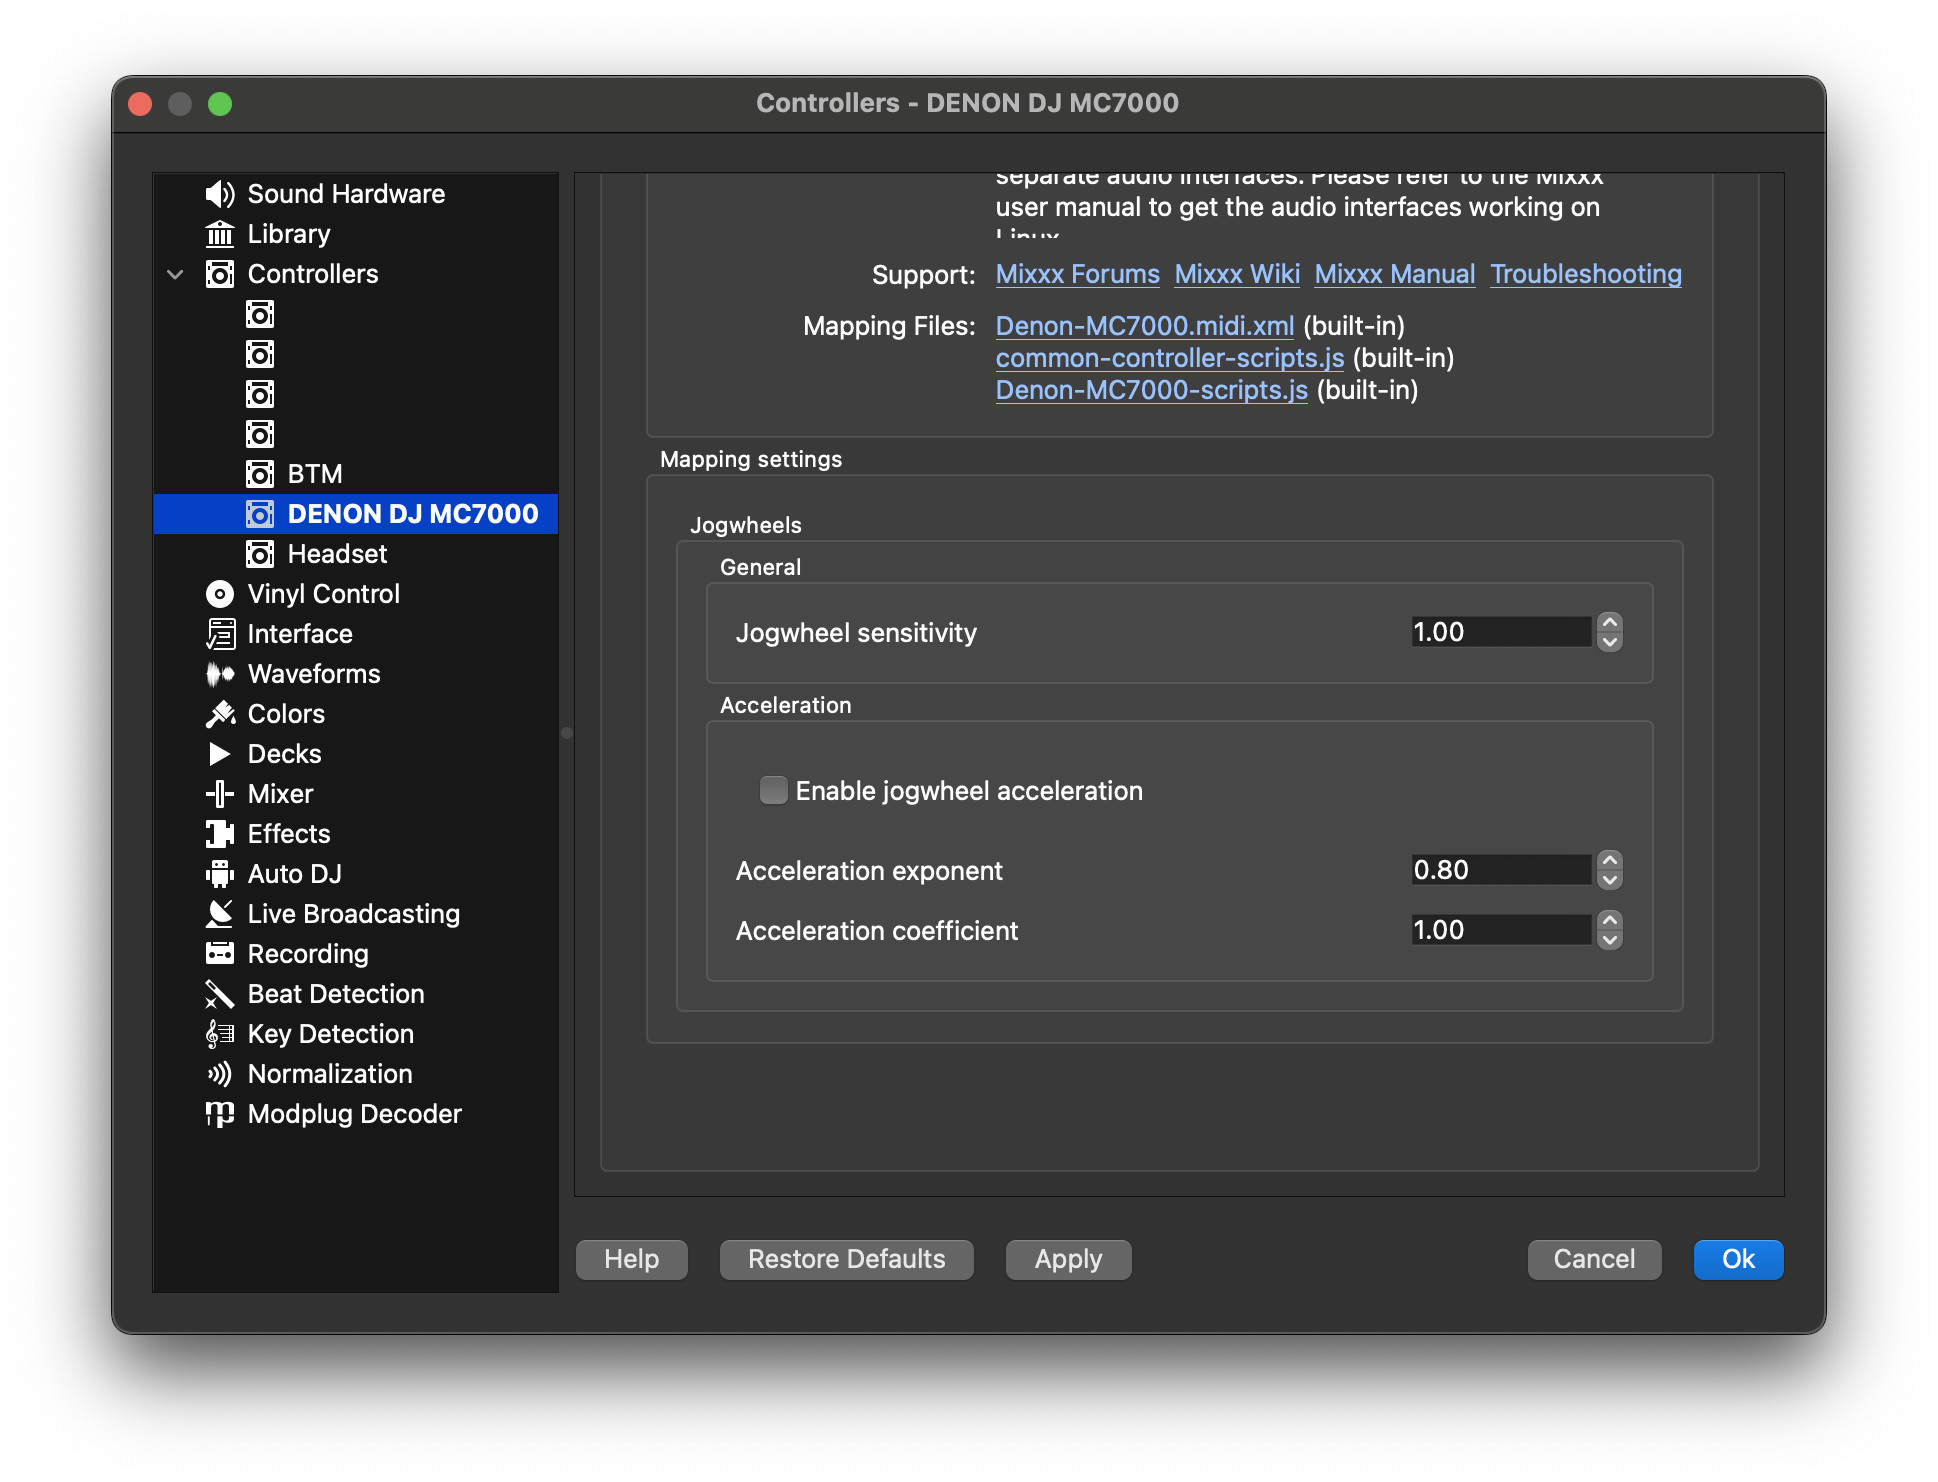This screenshot has height=1482, width=1938.
Task: Increase Jogwheel sensitivity with up arrow
Action: click(1609, 622)
